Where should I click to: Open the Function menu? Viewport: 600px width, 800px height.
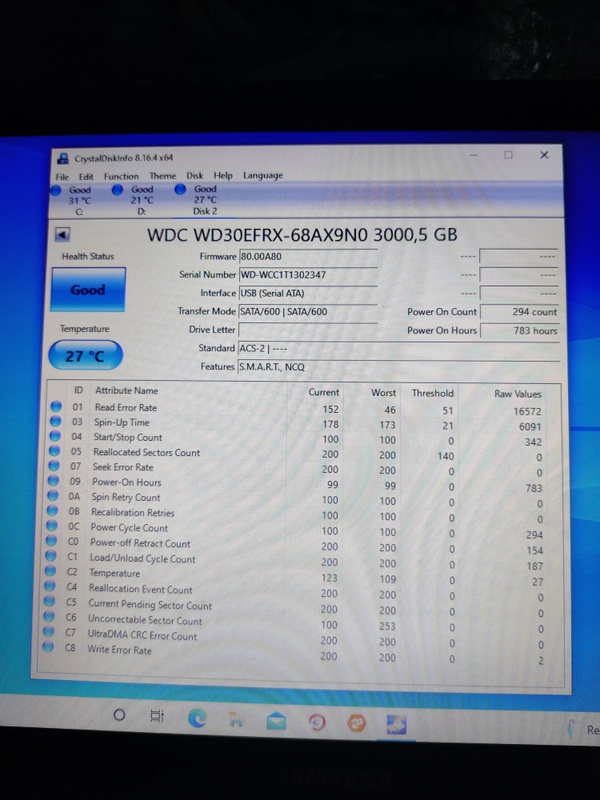tap(121, 177)
